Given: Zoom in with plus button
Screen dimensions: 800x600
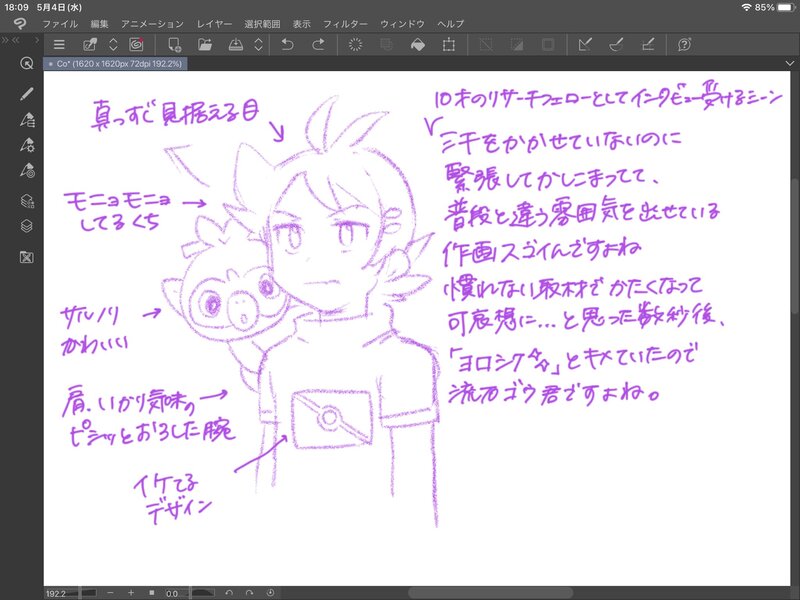Looking at the screenshot, I should pos(131,593).
